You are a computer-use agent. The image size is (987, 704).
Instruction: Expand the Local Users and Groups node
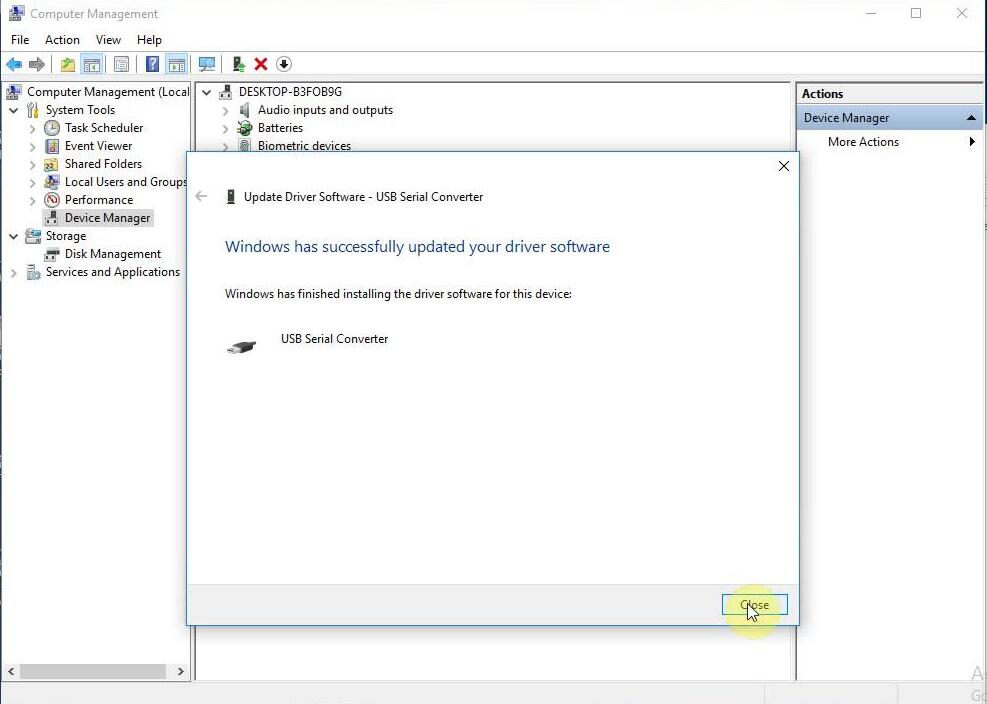[x=33, y=183]
